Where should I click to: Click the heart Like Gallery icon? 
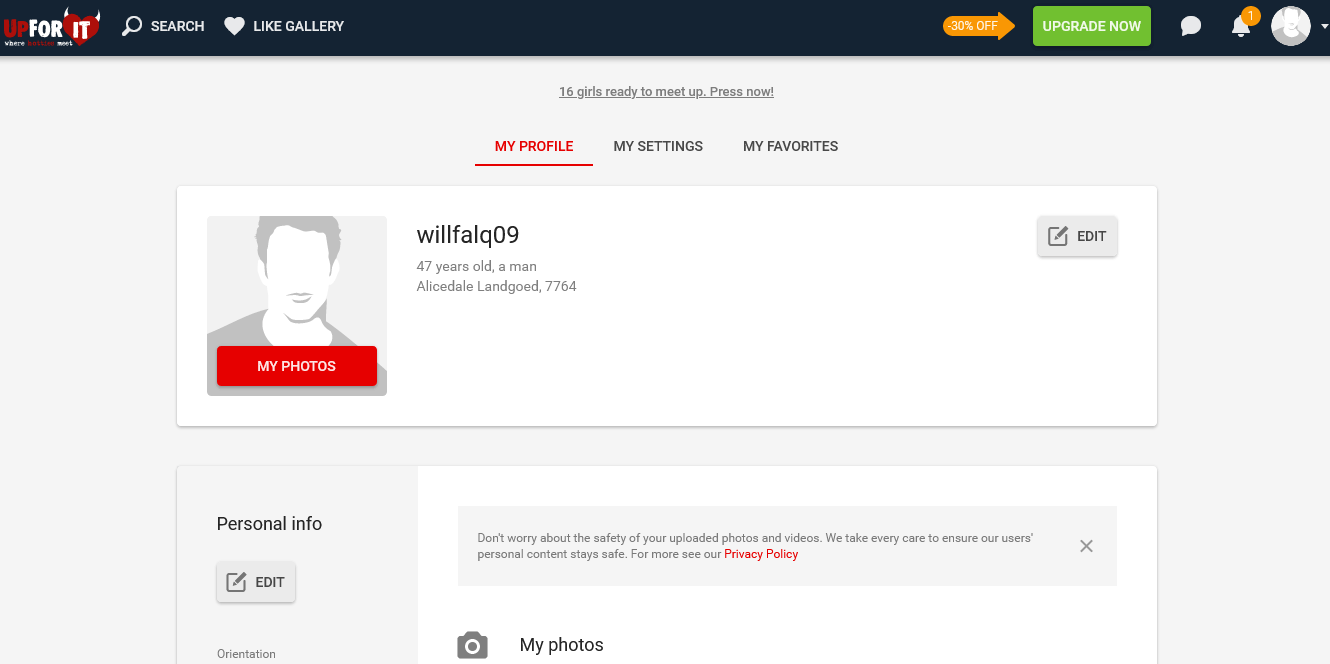point(234,26)
